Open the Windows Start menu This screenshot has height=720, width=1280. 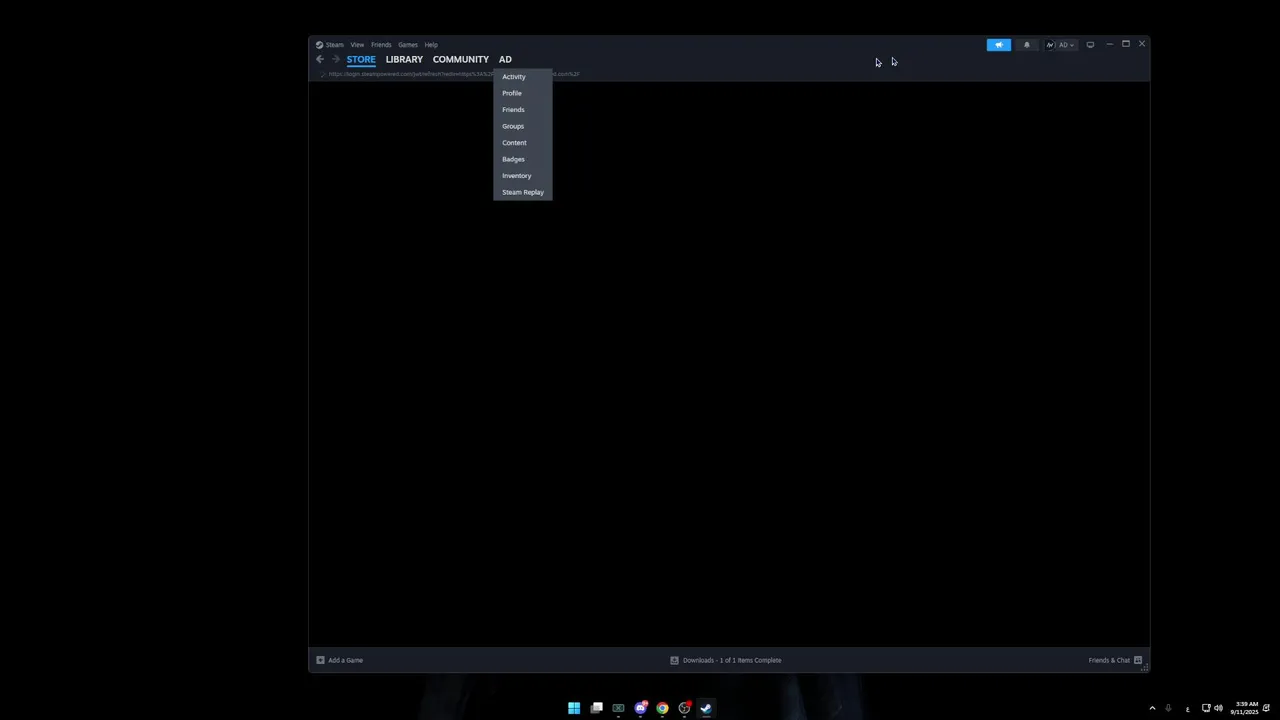574,708
